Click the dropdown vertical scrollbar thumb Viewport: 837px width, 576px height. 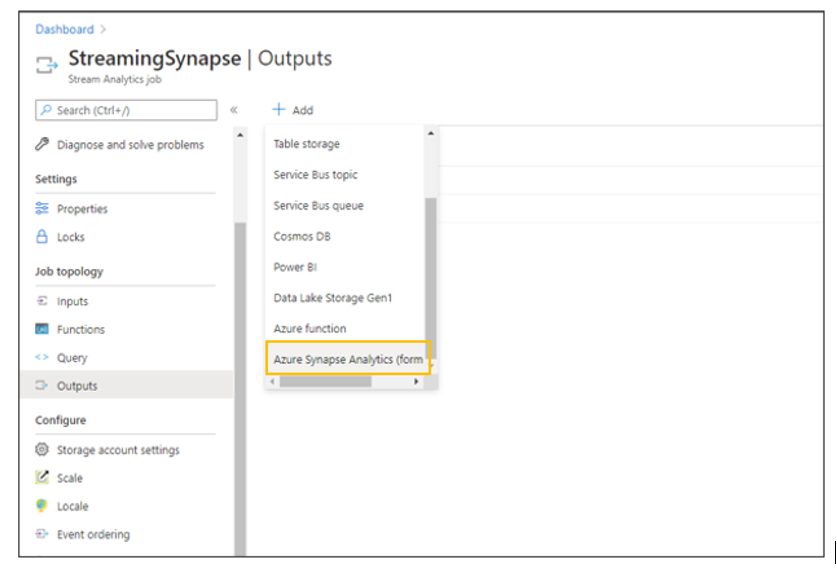point(431,278)
